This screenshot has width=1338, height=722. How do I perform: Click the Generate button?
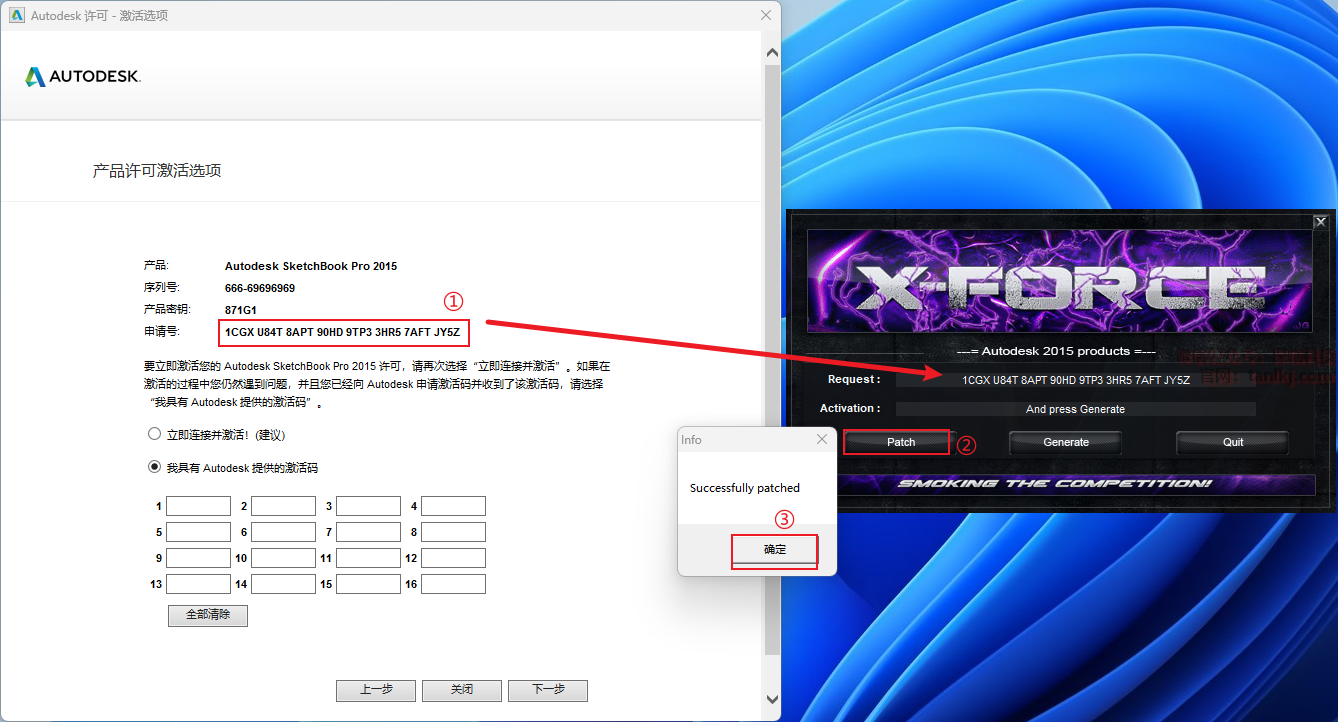point(1066,442)
